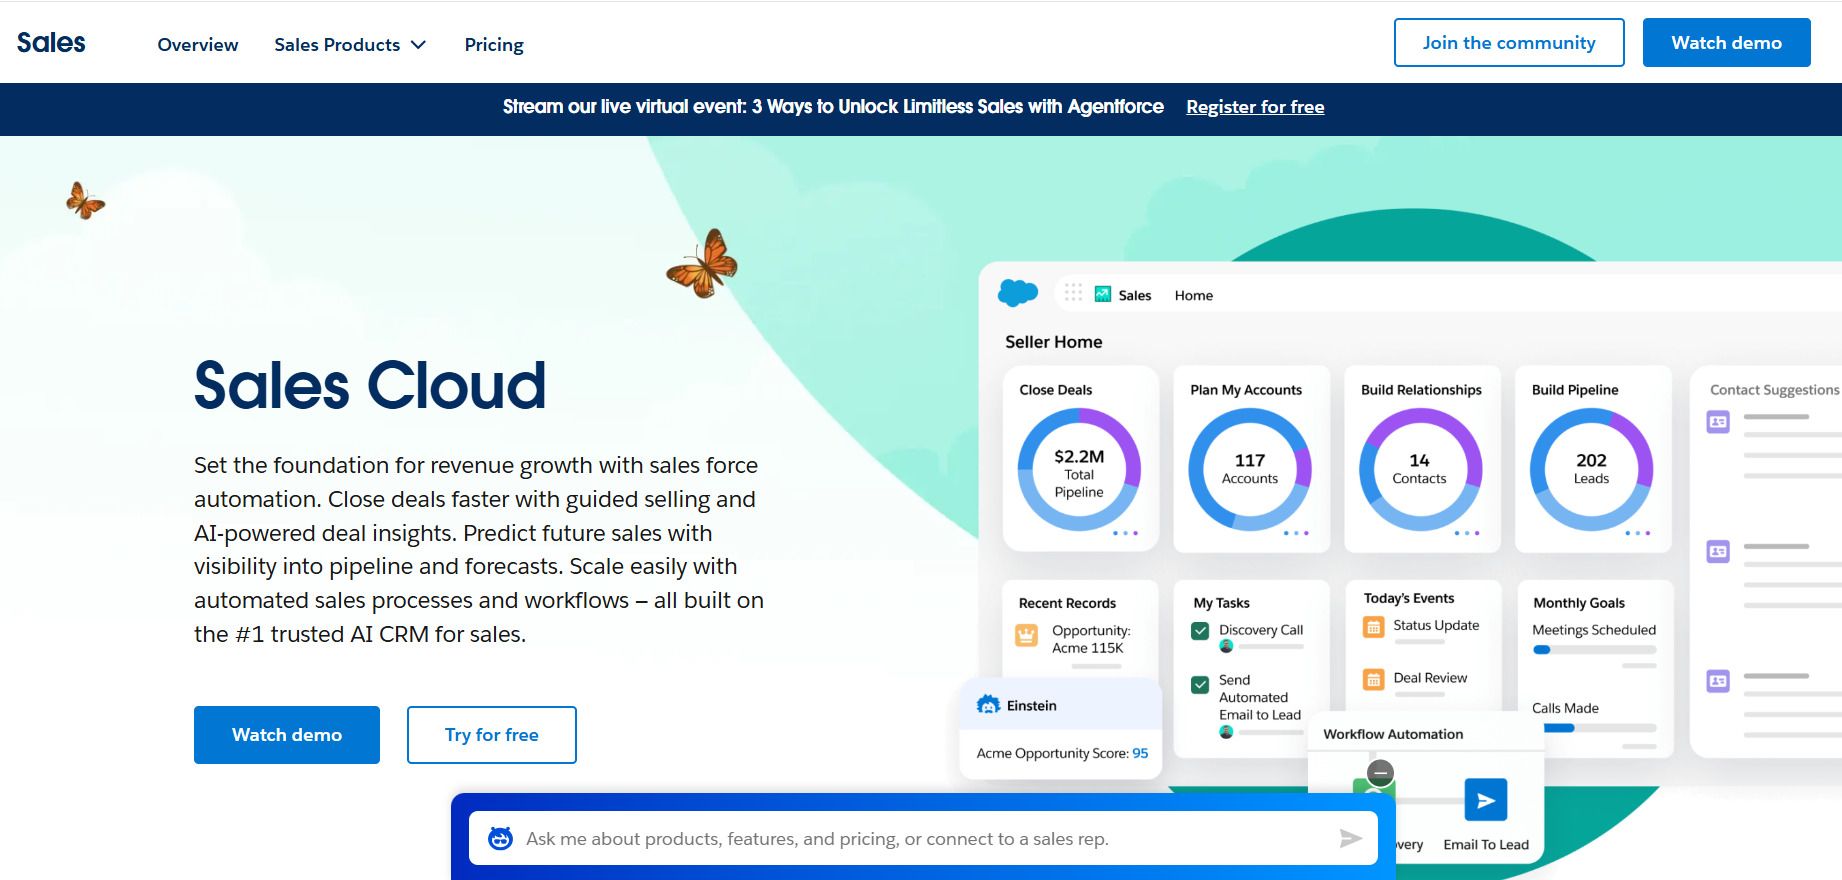
Task: Click the 14 Contacts donut chart
Action: click(x=1420, y=470)
